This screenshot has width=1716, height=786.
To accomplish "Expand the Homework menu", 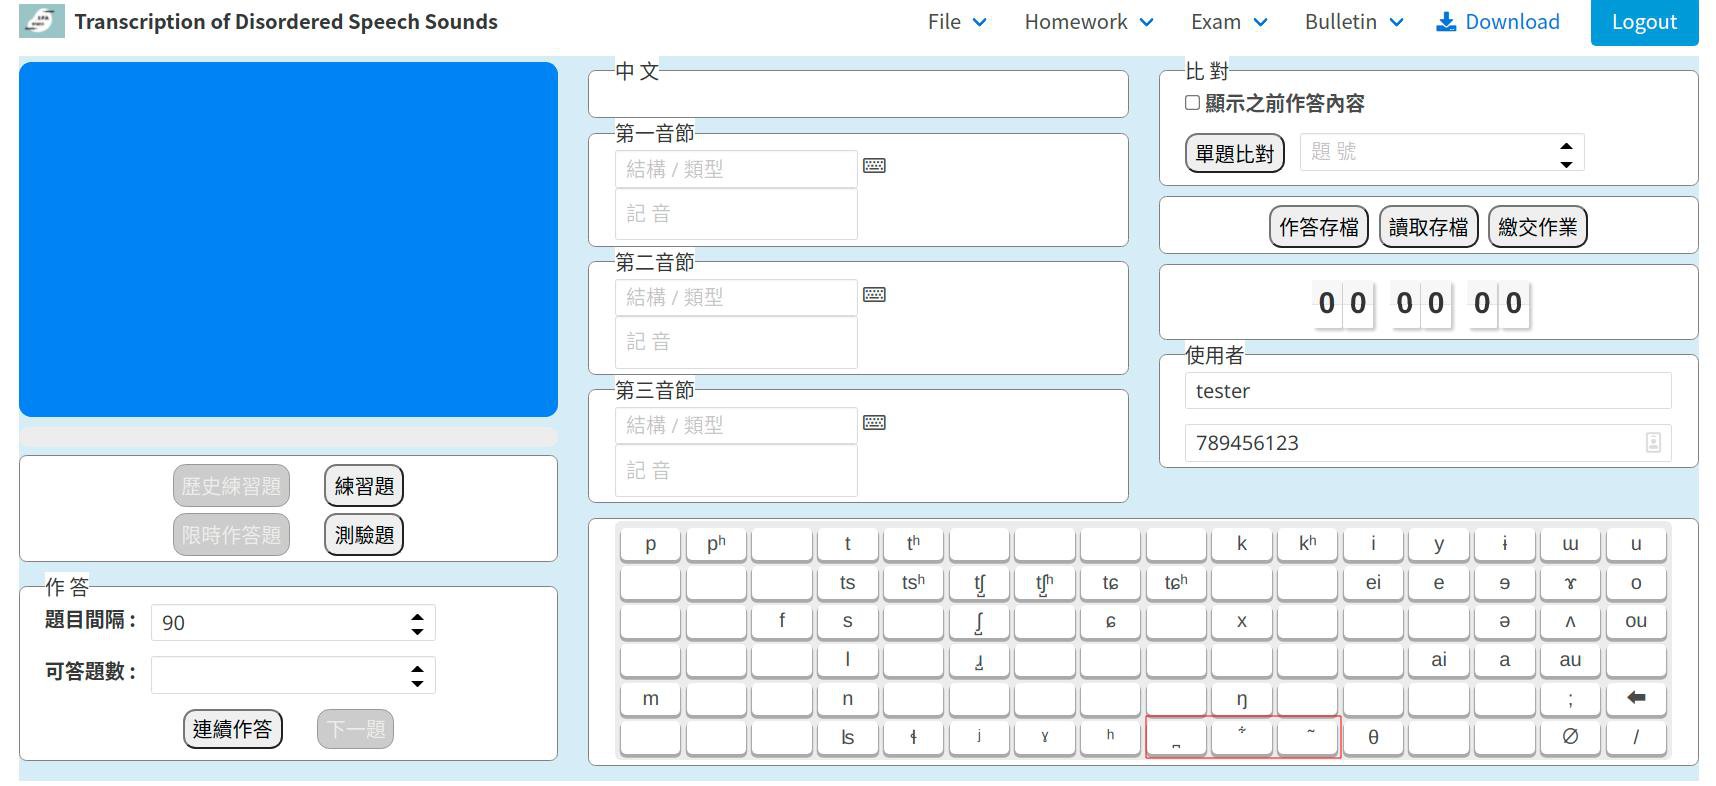I will [1088, 22].
